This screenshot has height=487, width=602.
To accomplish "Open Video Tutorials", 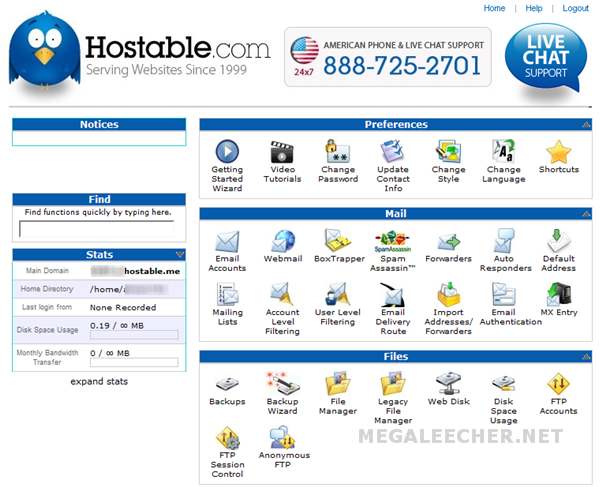I will pos(282,161).
